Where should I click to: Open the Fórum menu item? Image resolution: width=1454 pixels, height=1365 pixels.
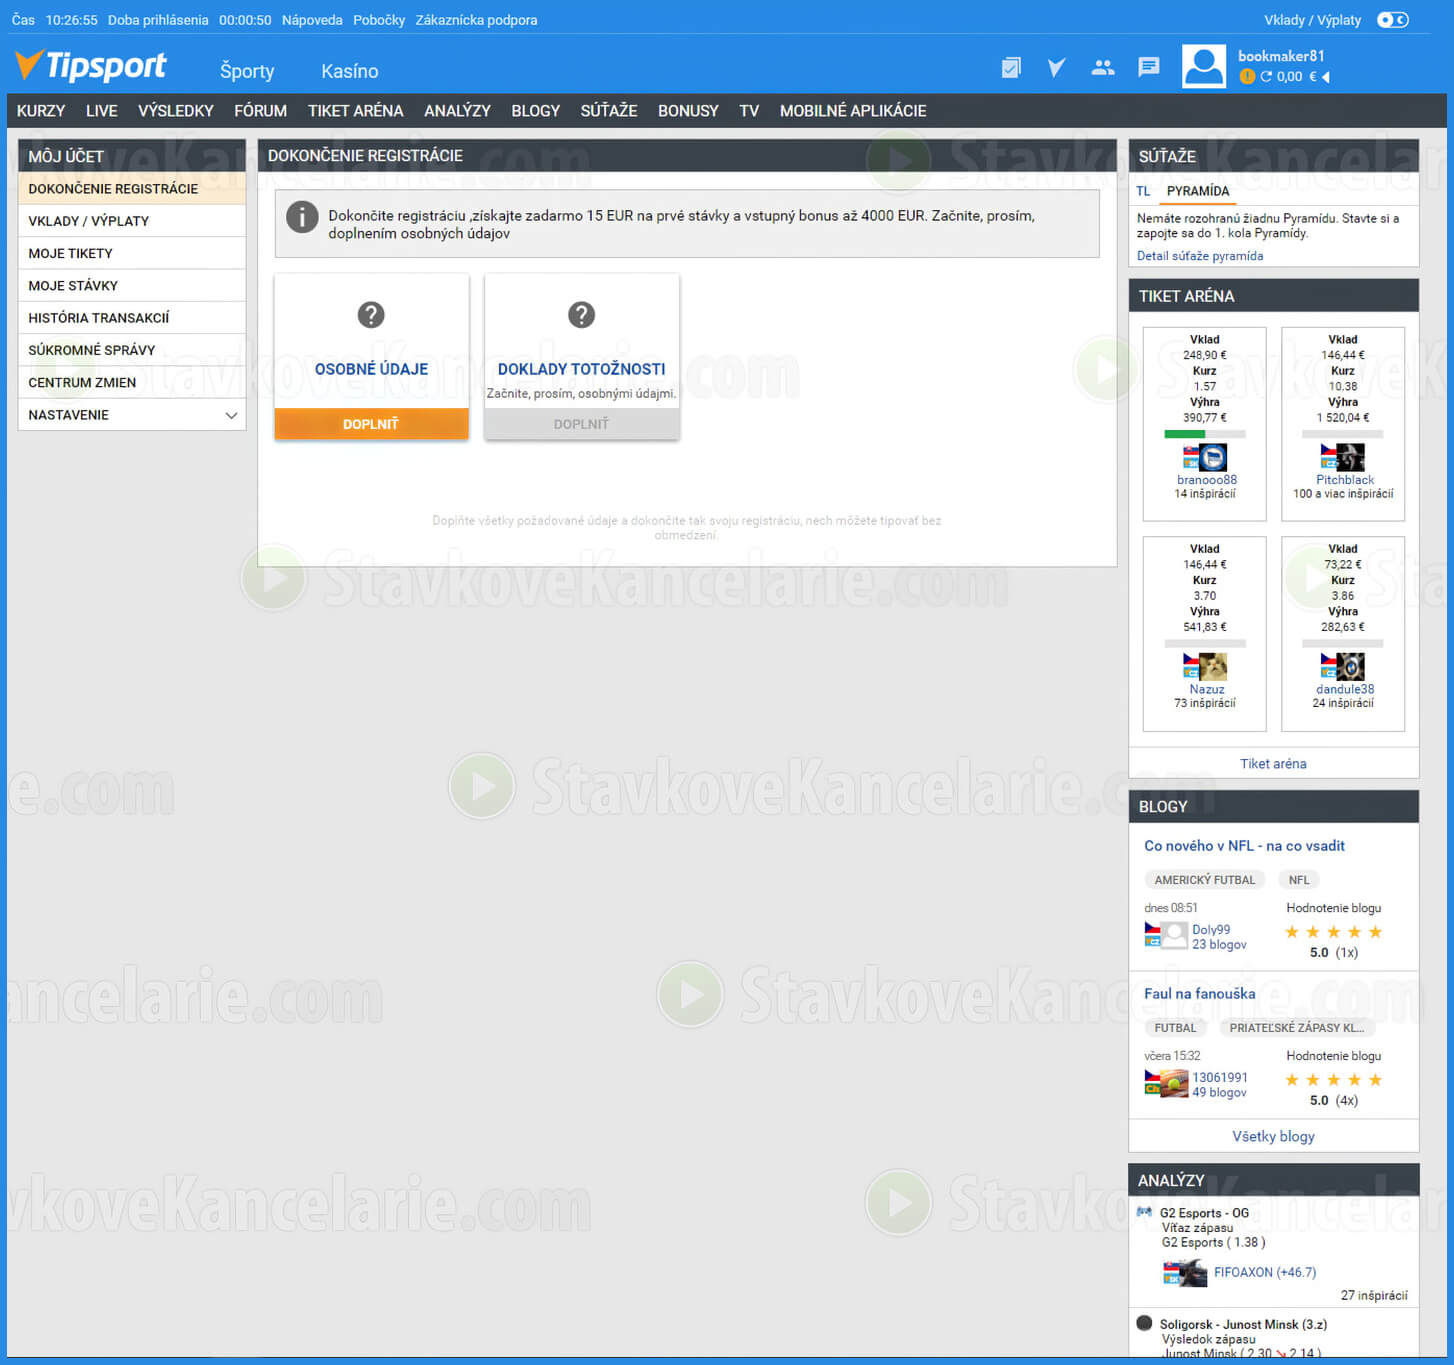click(x=261, y=111)
